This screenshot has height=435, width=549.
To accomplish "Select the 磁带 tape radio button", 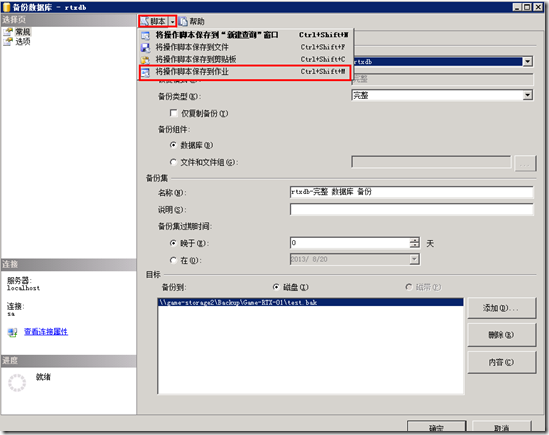I will click(x=409, y=287).
